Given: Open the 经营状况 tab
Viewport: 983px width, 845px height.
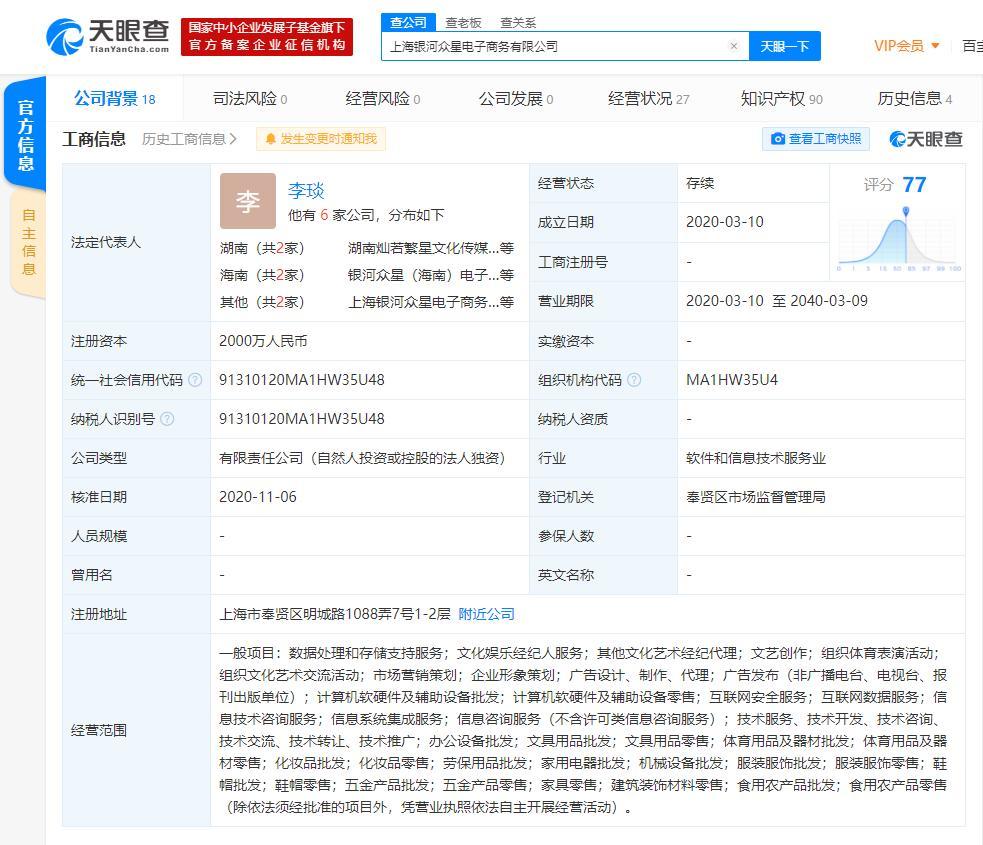Looking at the screenshot, I should pos(648,98).
